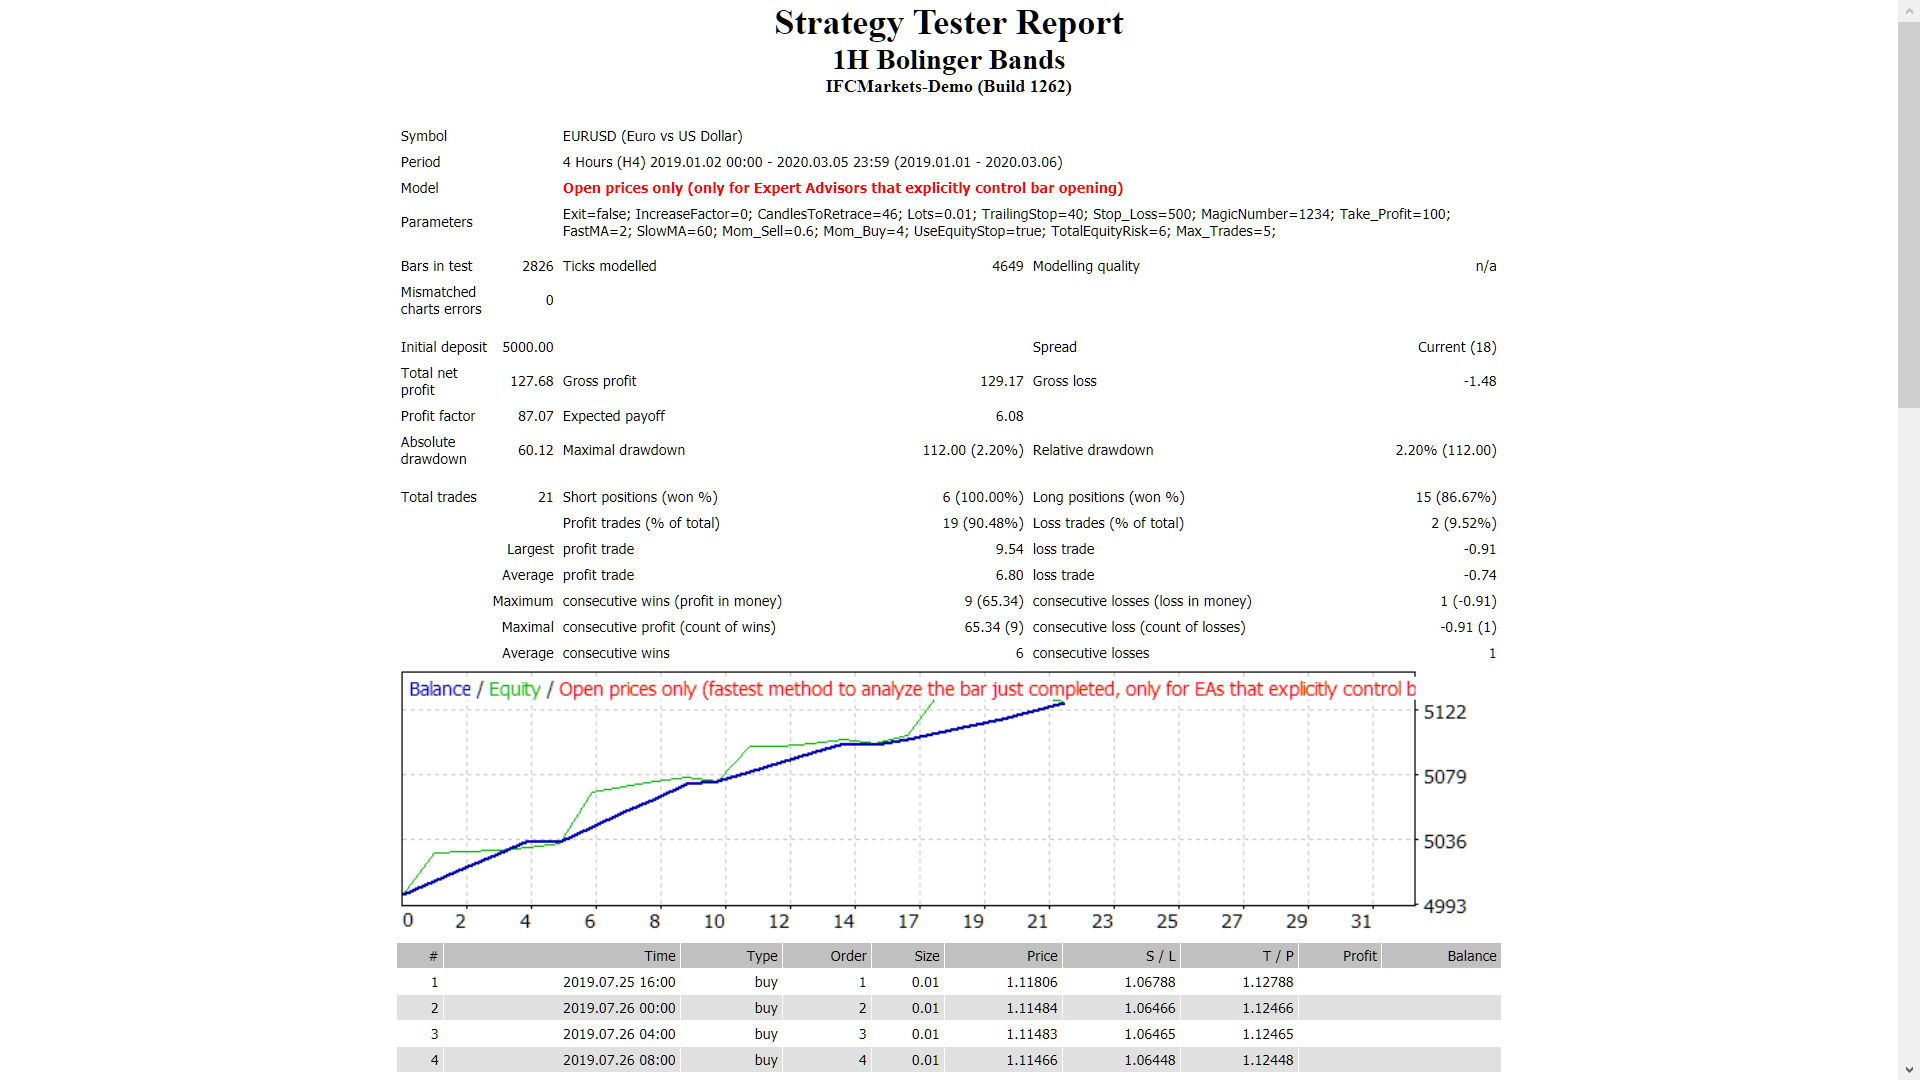
Task: Click the Profit column header
Action: 1360,955
